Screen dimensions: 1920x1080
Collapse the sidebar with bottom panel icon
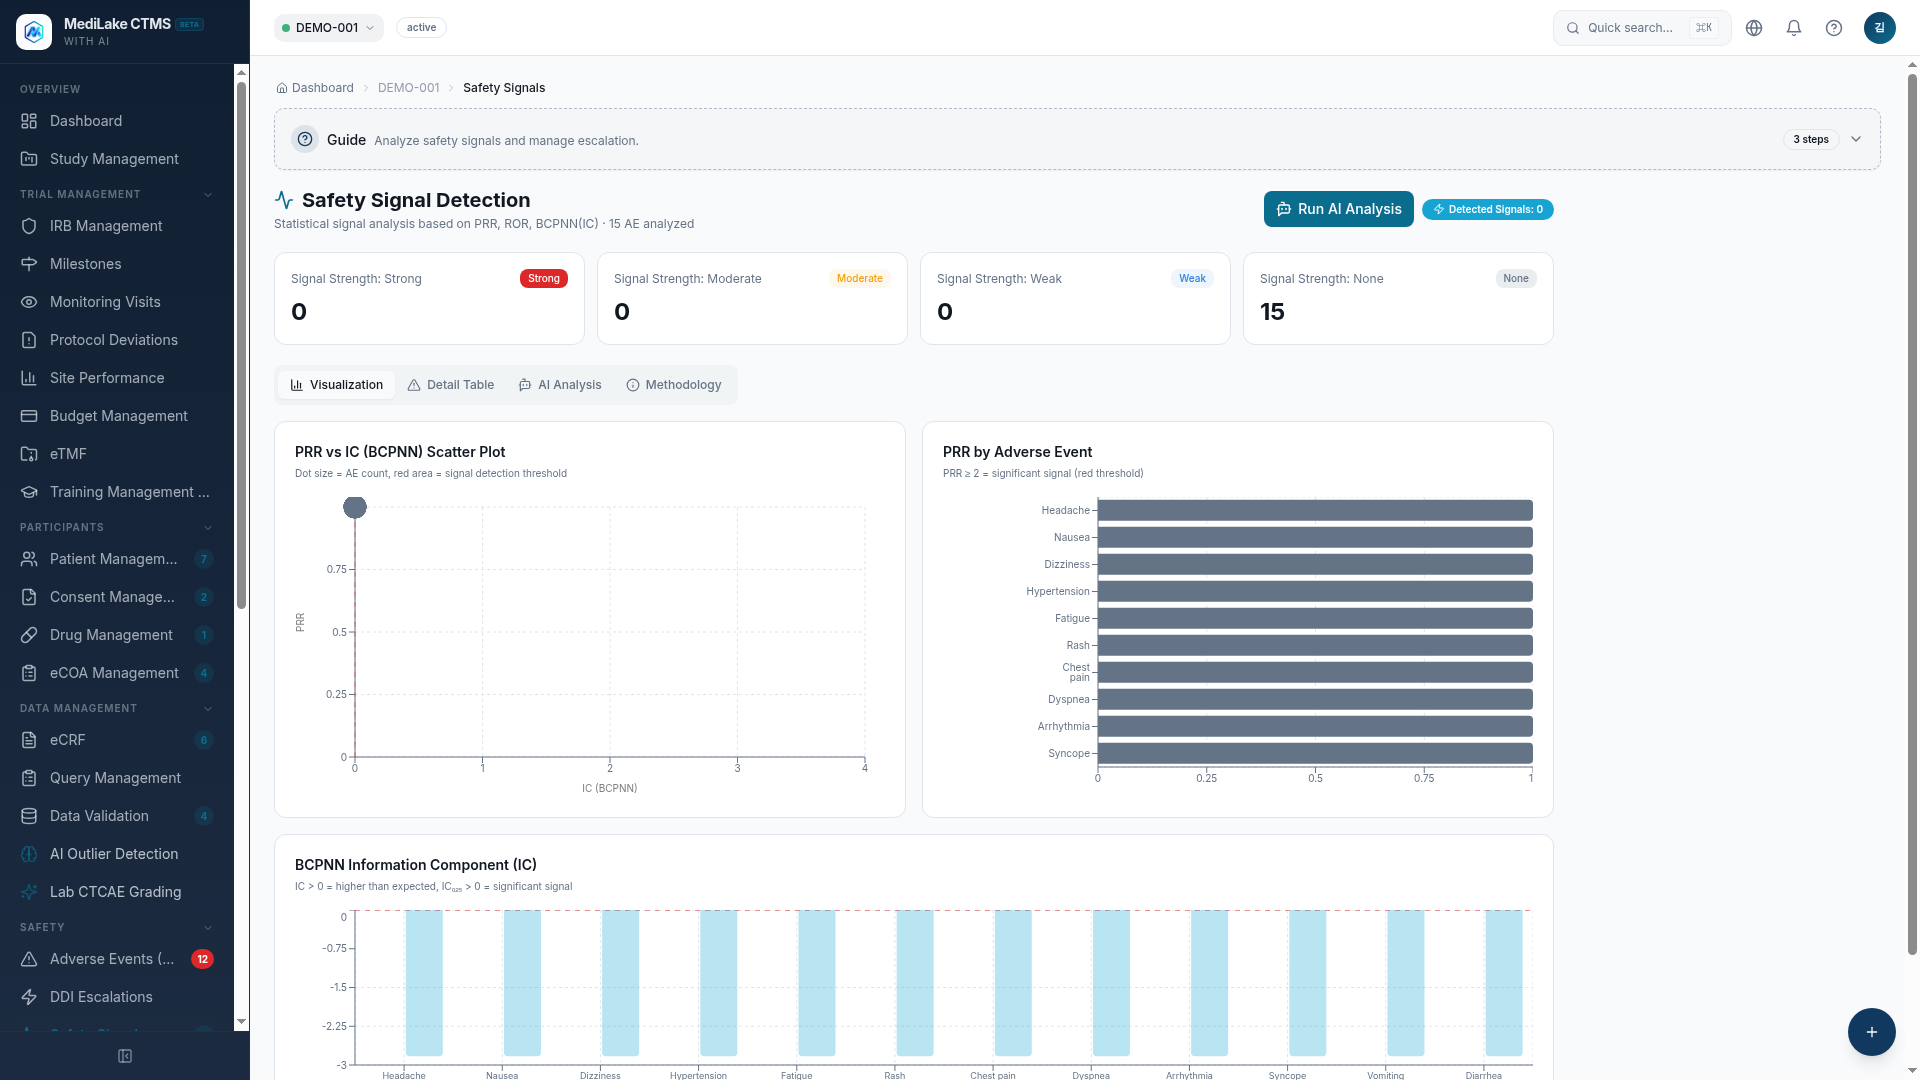(x=125, y=1056)
